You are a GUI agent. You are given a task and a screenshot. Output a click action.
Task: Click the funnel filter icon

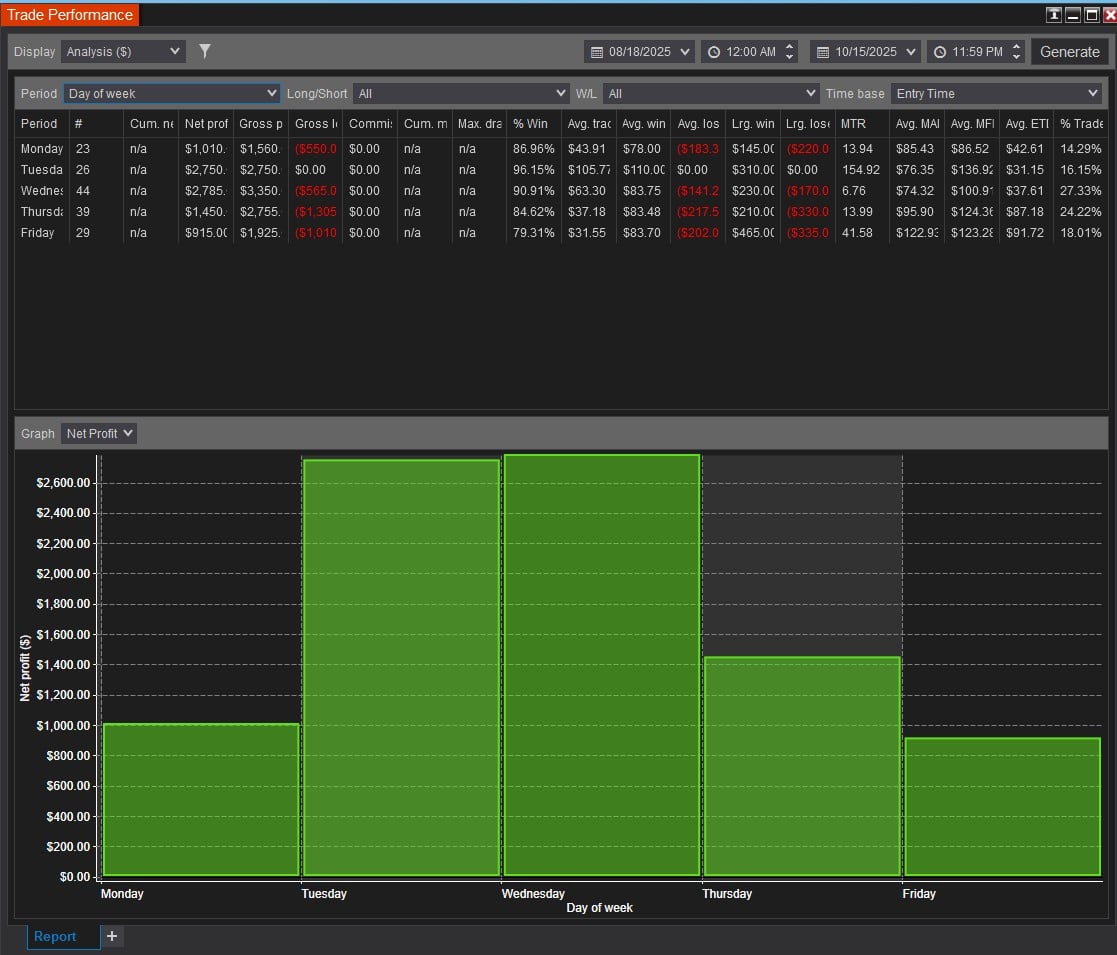(205, 51)
